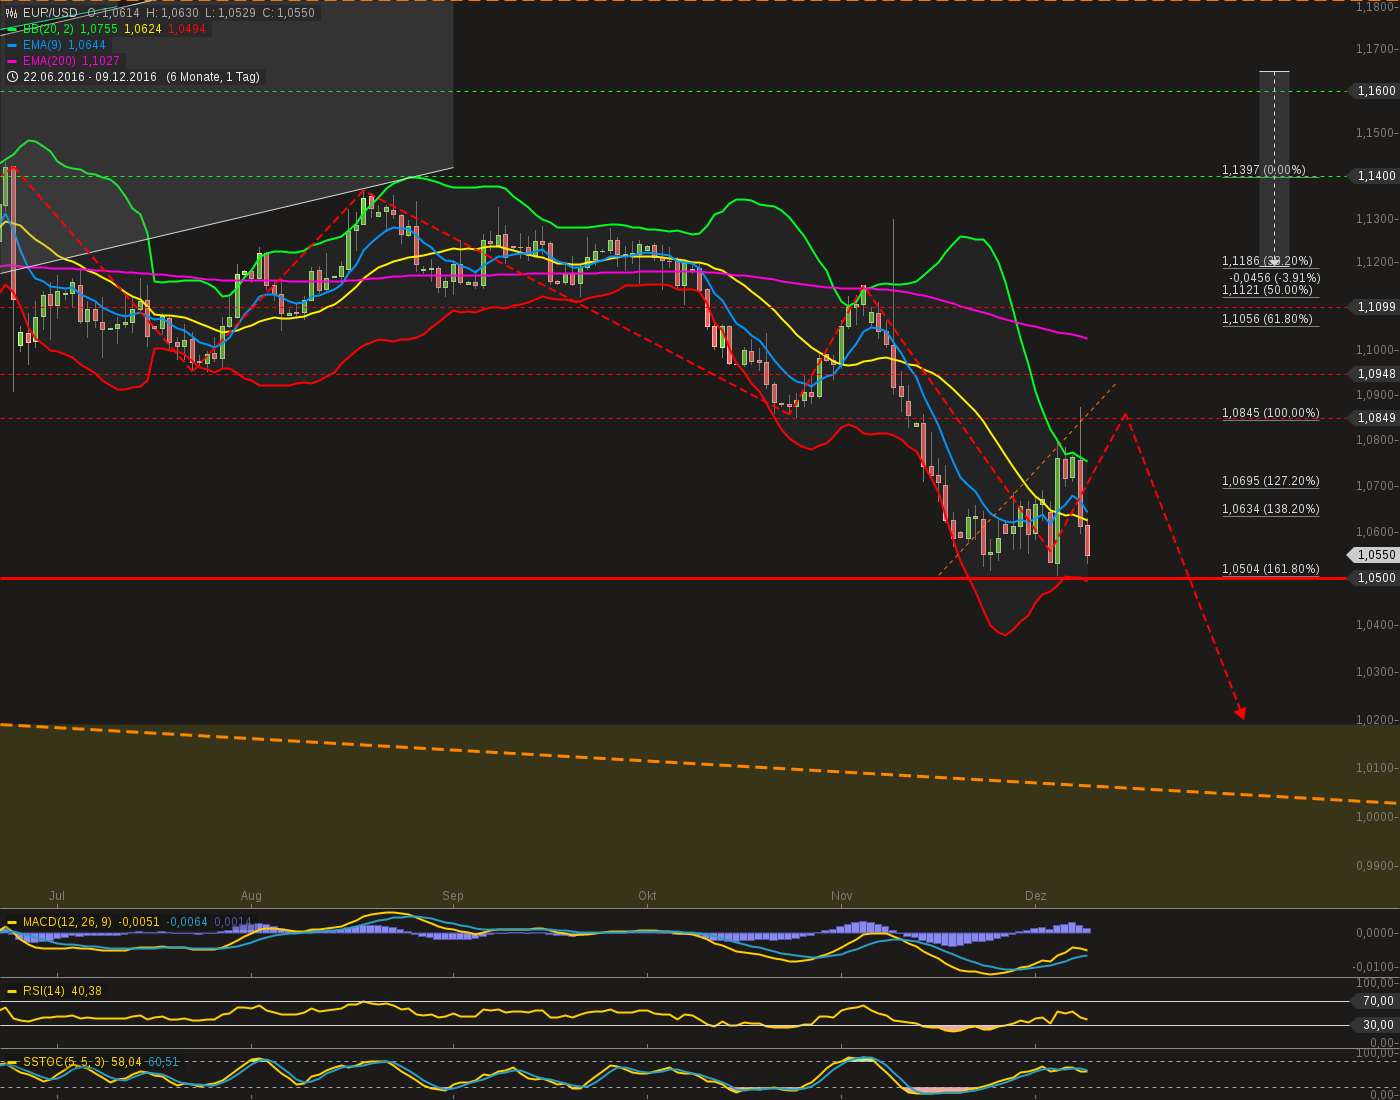The height and width of the screenshot is (1100, 1400).
Task: Click the yellow RSI(14) legend marker
Action: tap(12, 991)
